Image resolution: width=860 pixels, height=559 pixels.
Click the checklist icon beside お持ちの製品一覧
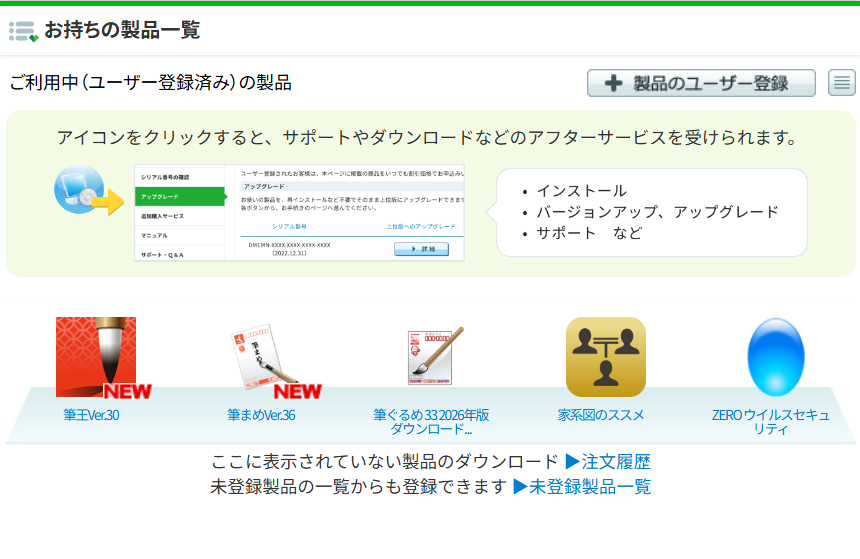point(23,31)
